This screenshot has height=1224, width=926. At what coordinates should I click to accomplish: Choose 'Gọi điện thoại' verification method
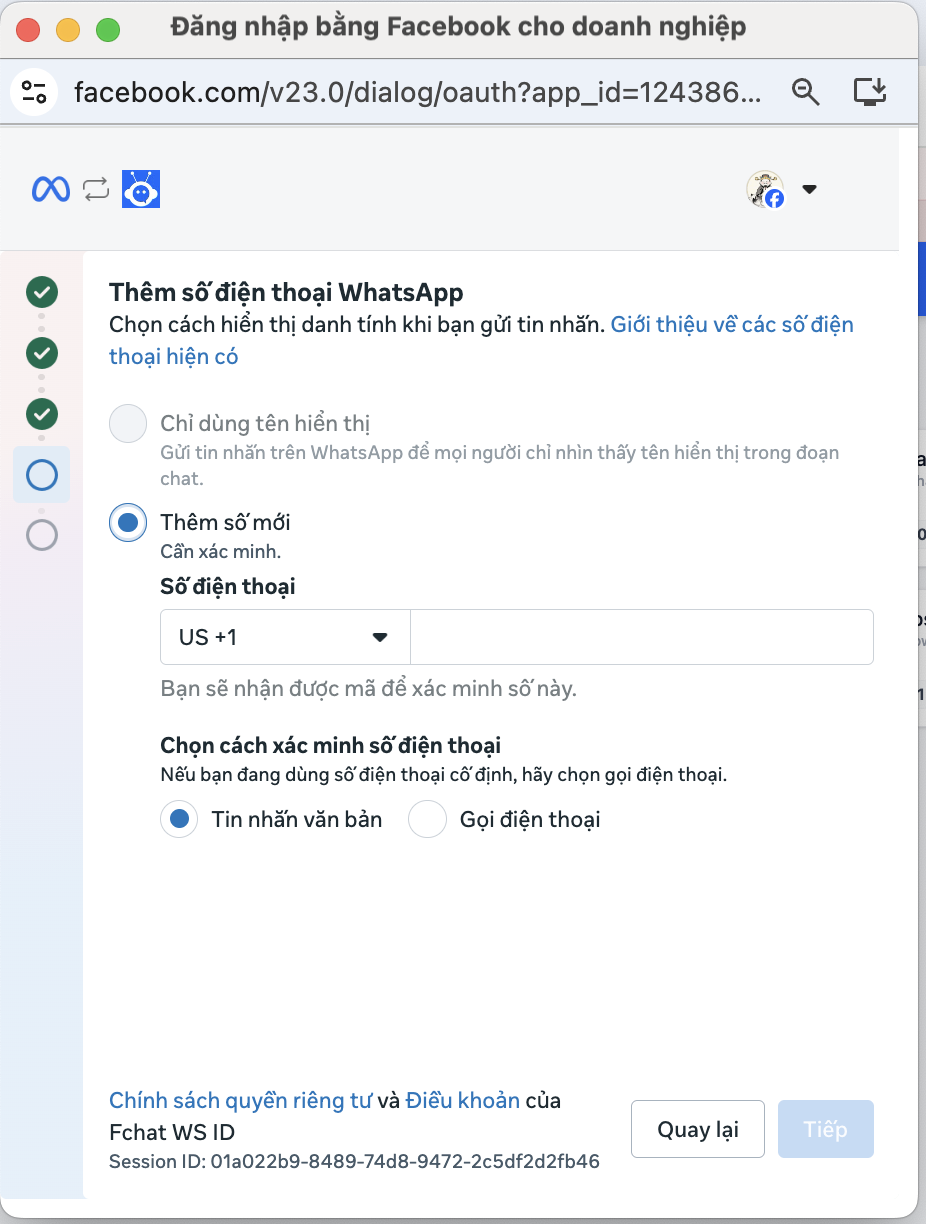427,820
